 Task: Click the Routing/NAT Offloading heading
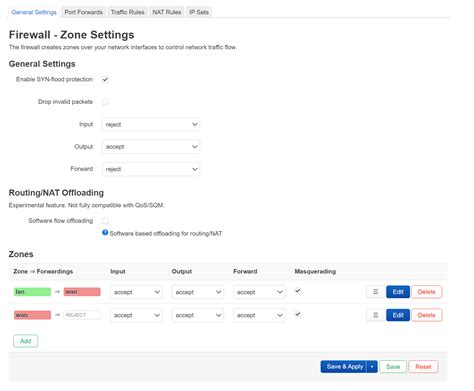[56, 193]
